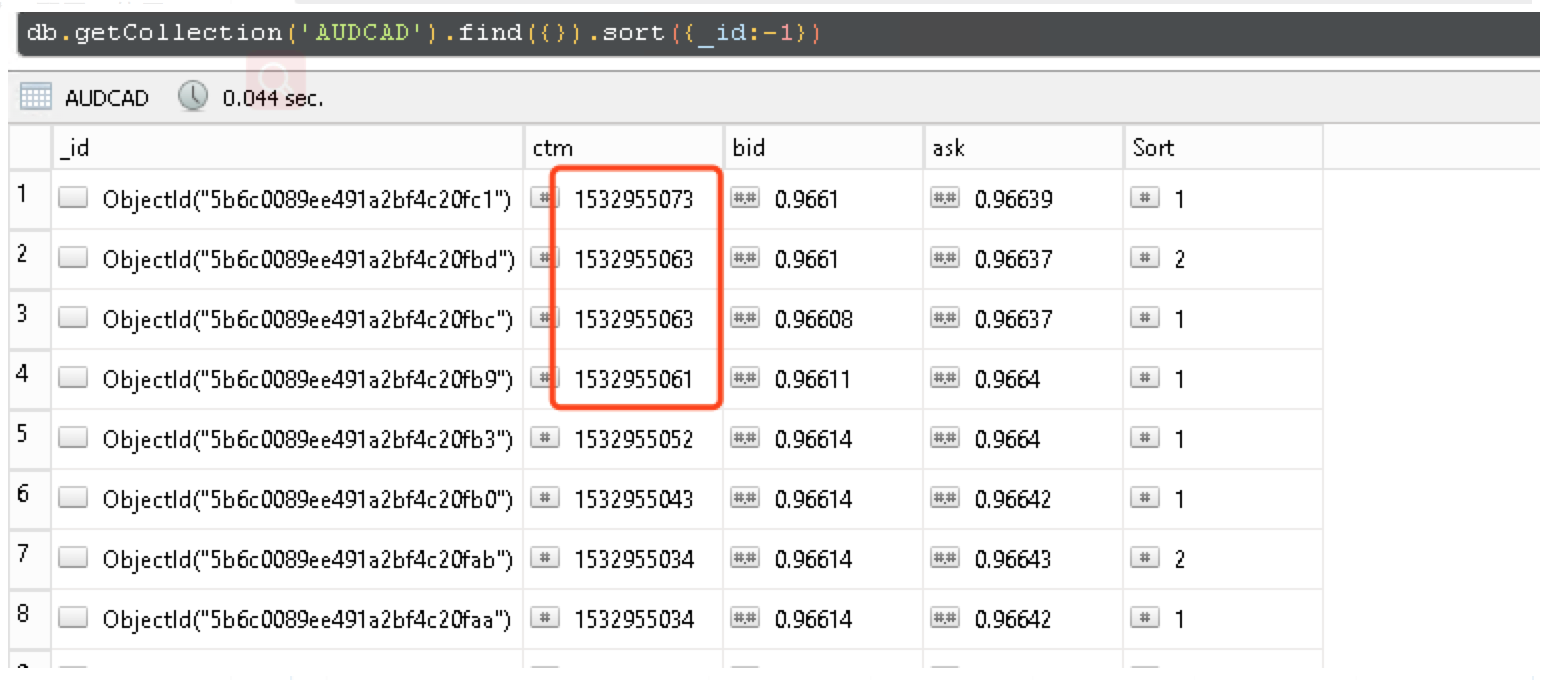
Task: Click the document icon for ObjectId ending 20fab
Action: [73, 559]
